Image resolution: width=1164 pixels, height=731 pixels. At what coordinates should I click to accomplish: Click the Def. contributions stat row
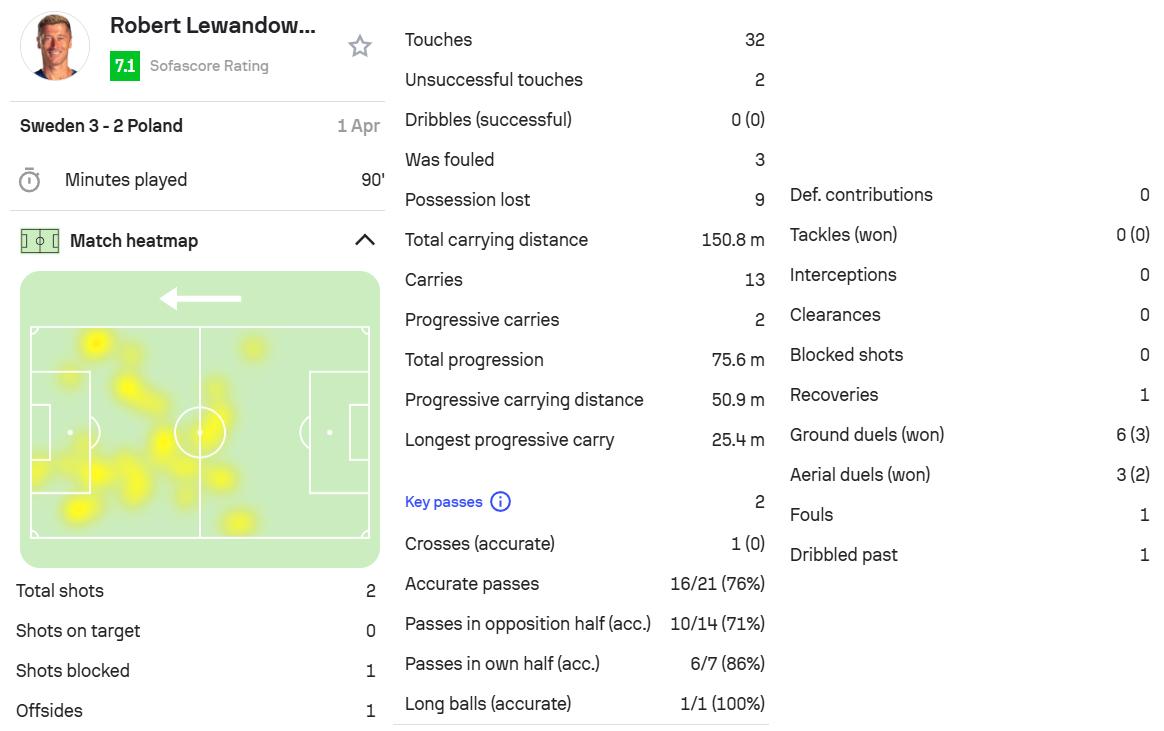tap(968, 195)
